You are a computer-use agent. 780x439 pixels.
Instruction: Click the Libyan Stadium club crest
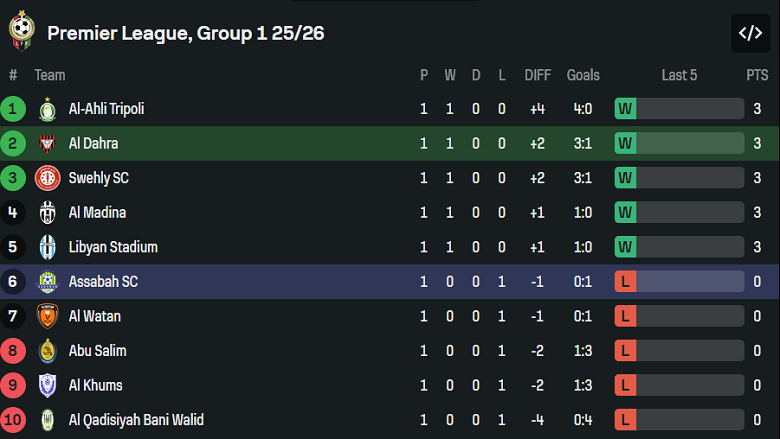coord(48,247)
